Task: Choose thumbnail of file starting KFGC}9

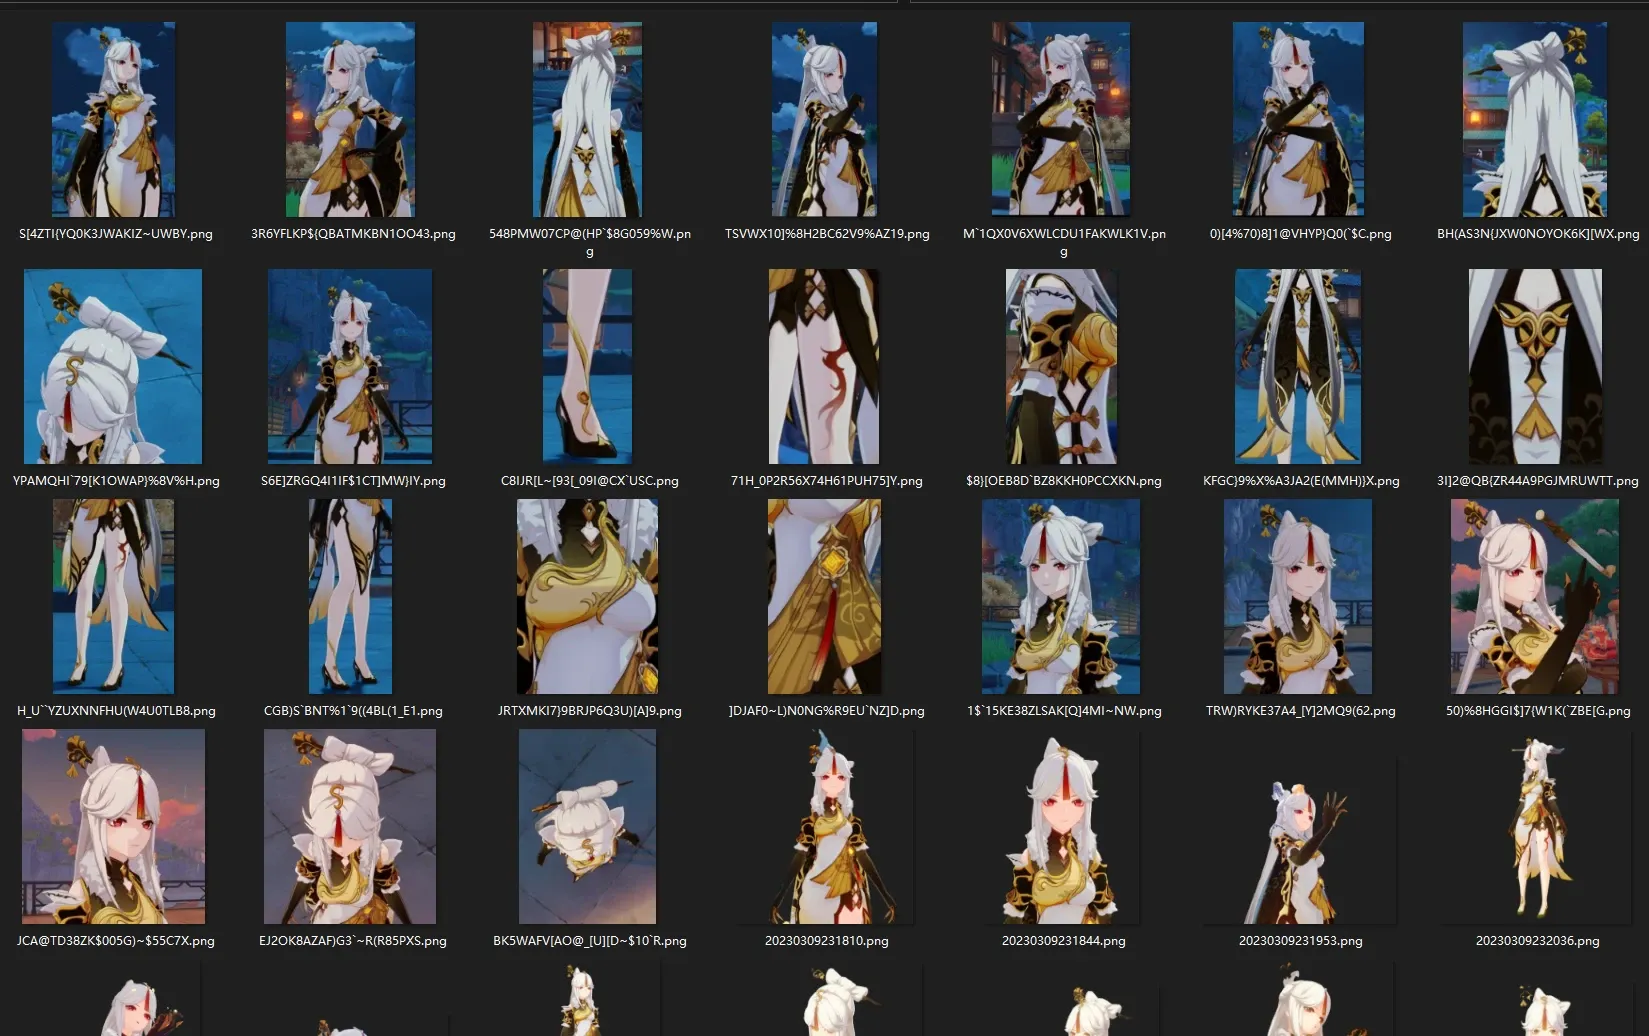Action: (x=1298, y=366)
